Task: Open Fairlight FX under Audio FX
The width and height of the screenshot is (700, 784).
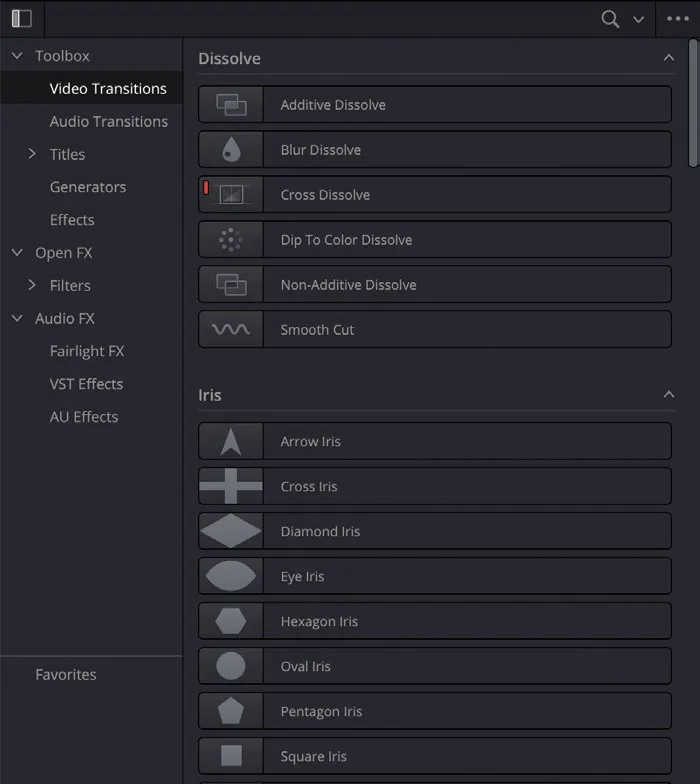Action: click(x=87, y=352)
